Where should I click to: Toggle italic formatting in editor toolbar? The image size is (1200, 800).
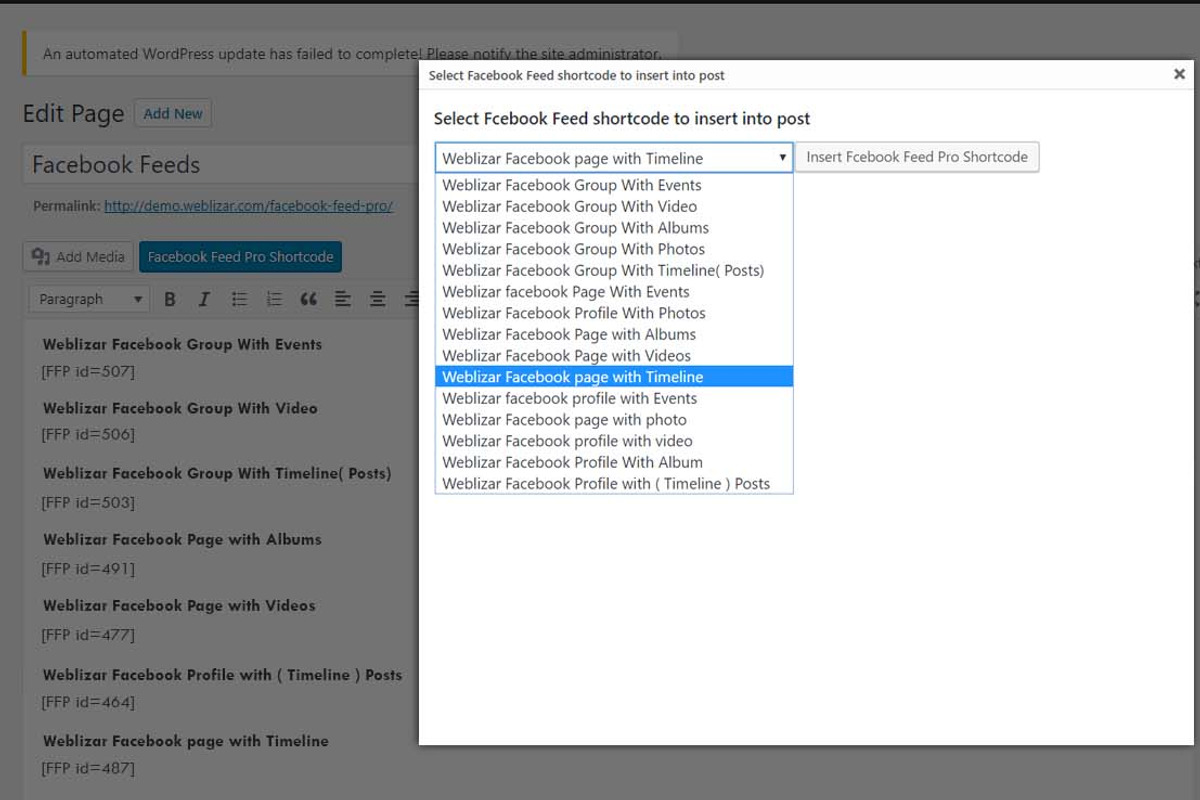point(204,299)
